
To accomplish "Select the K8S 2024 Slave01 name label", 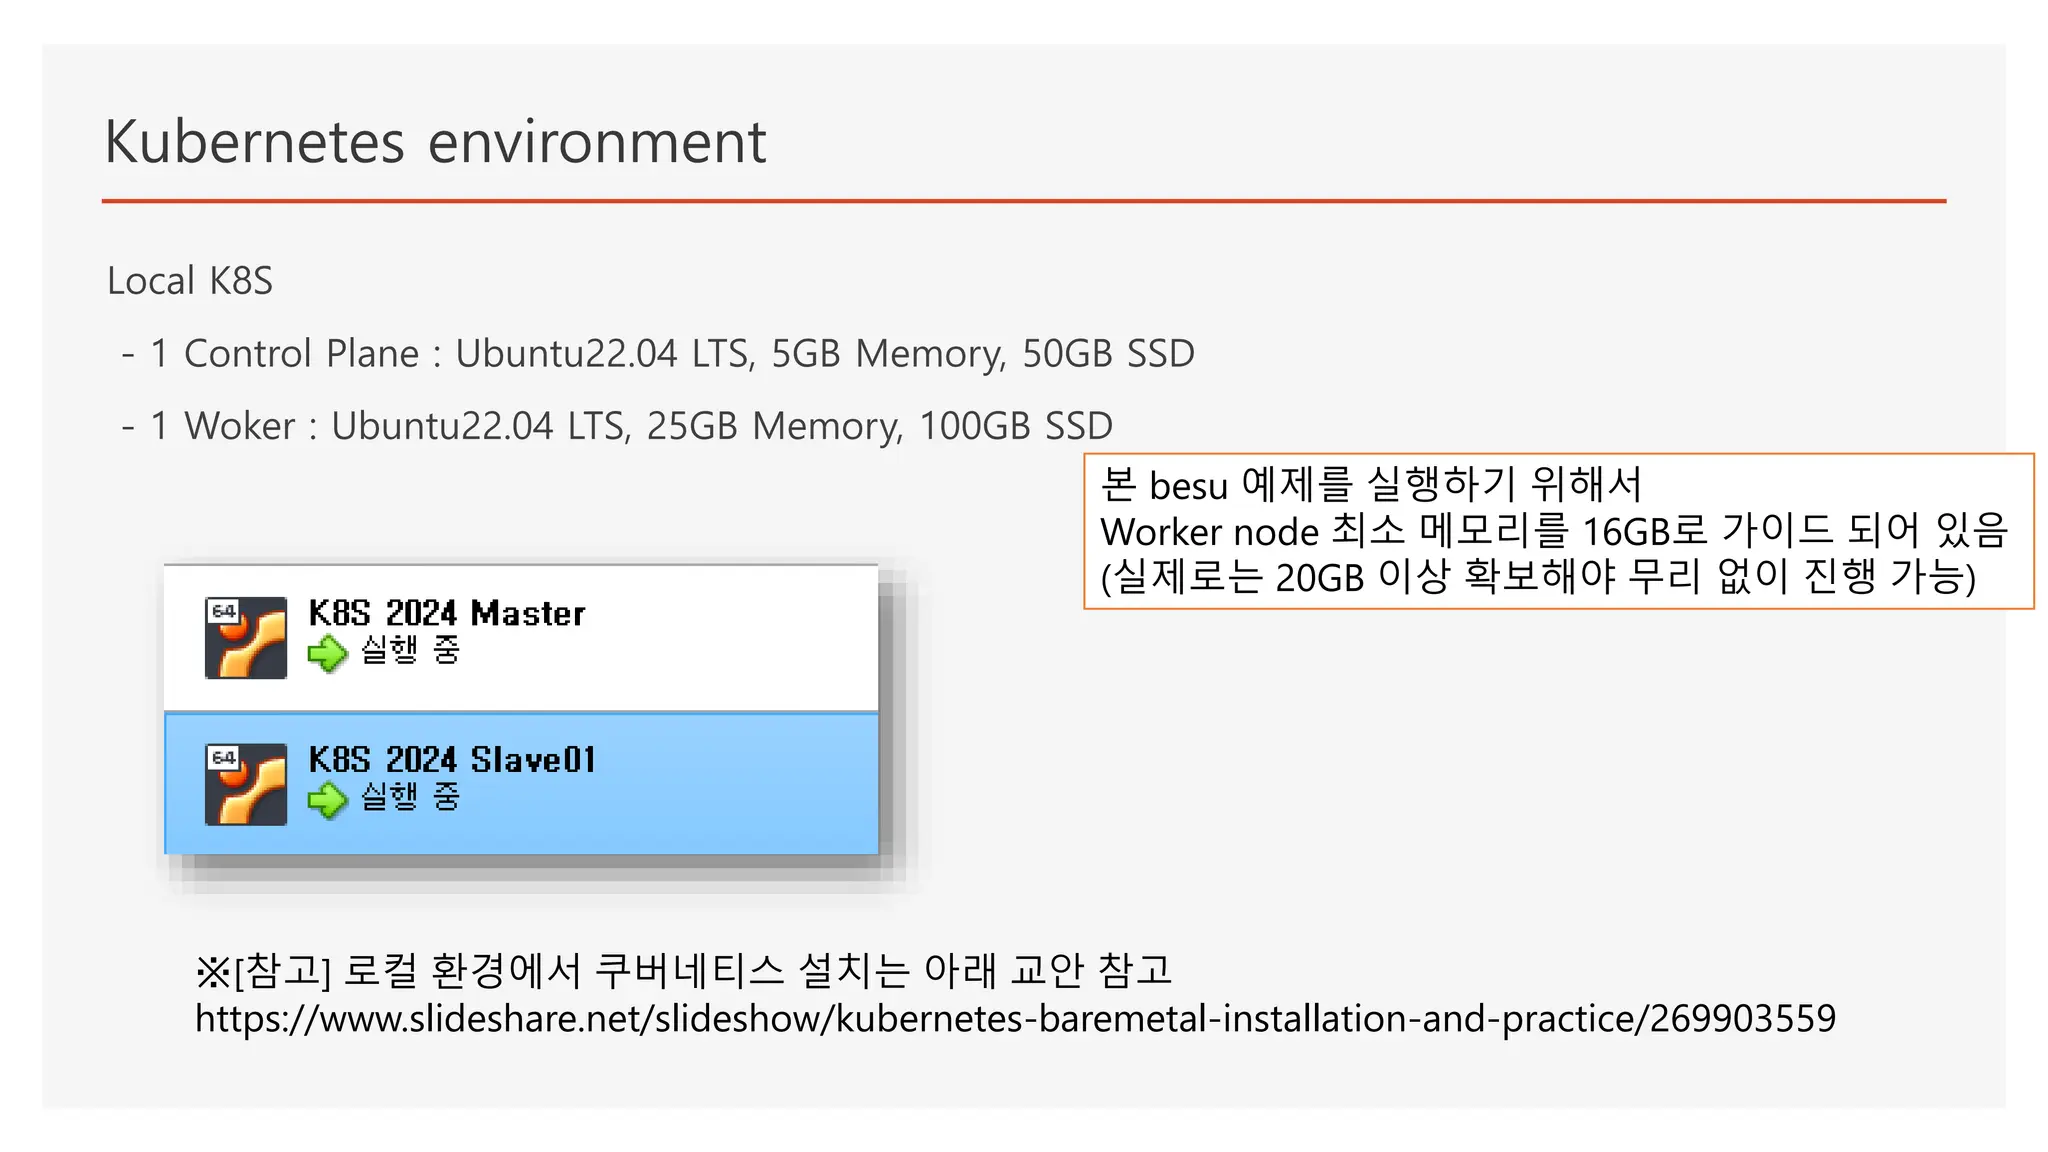I will click(452, 760).
